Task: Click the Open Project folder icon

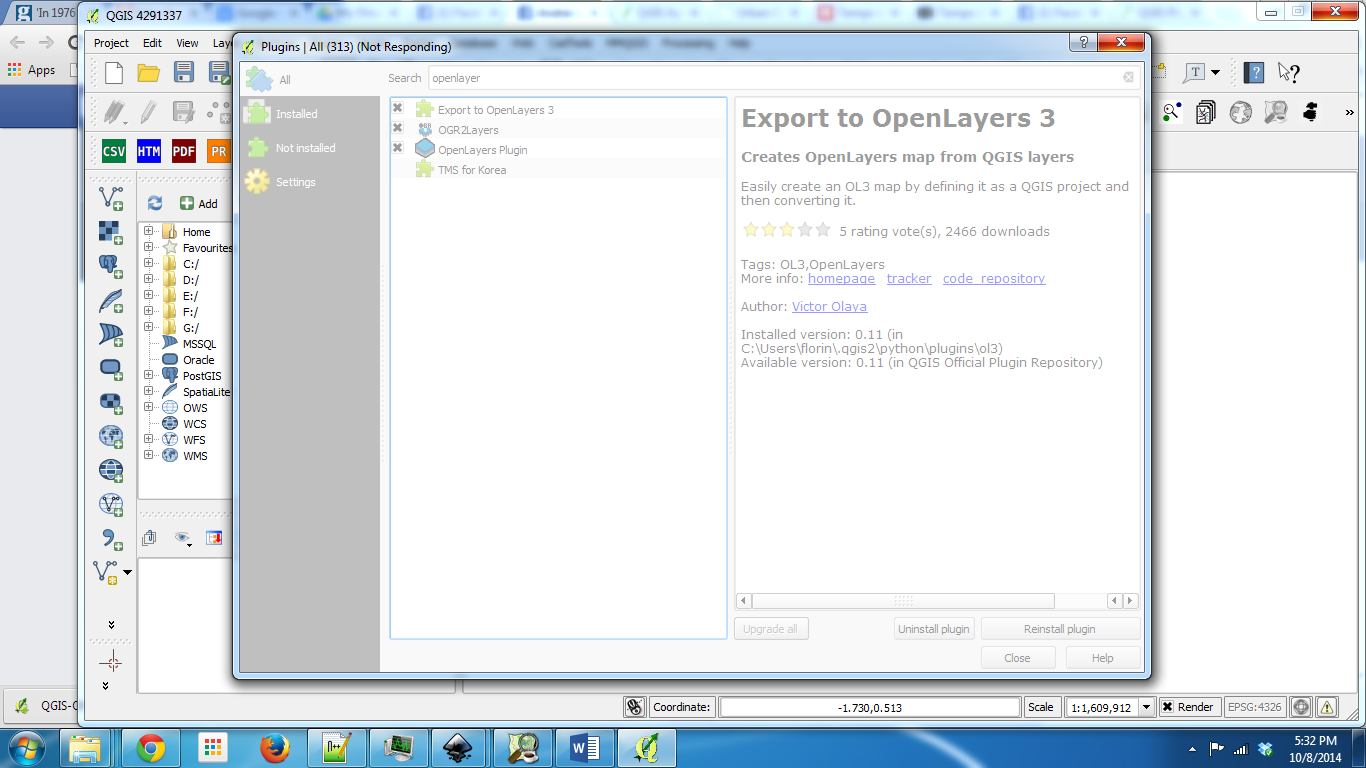Action: tap(149, 72)
